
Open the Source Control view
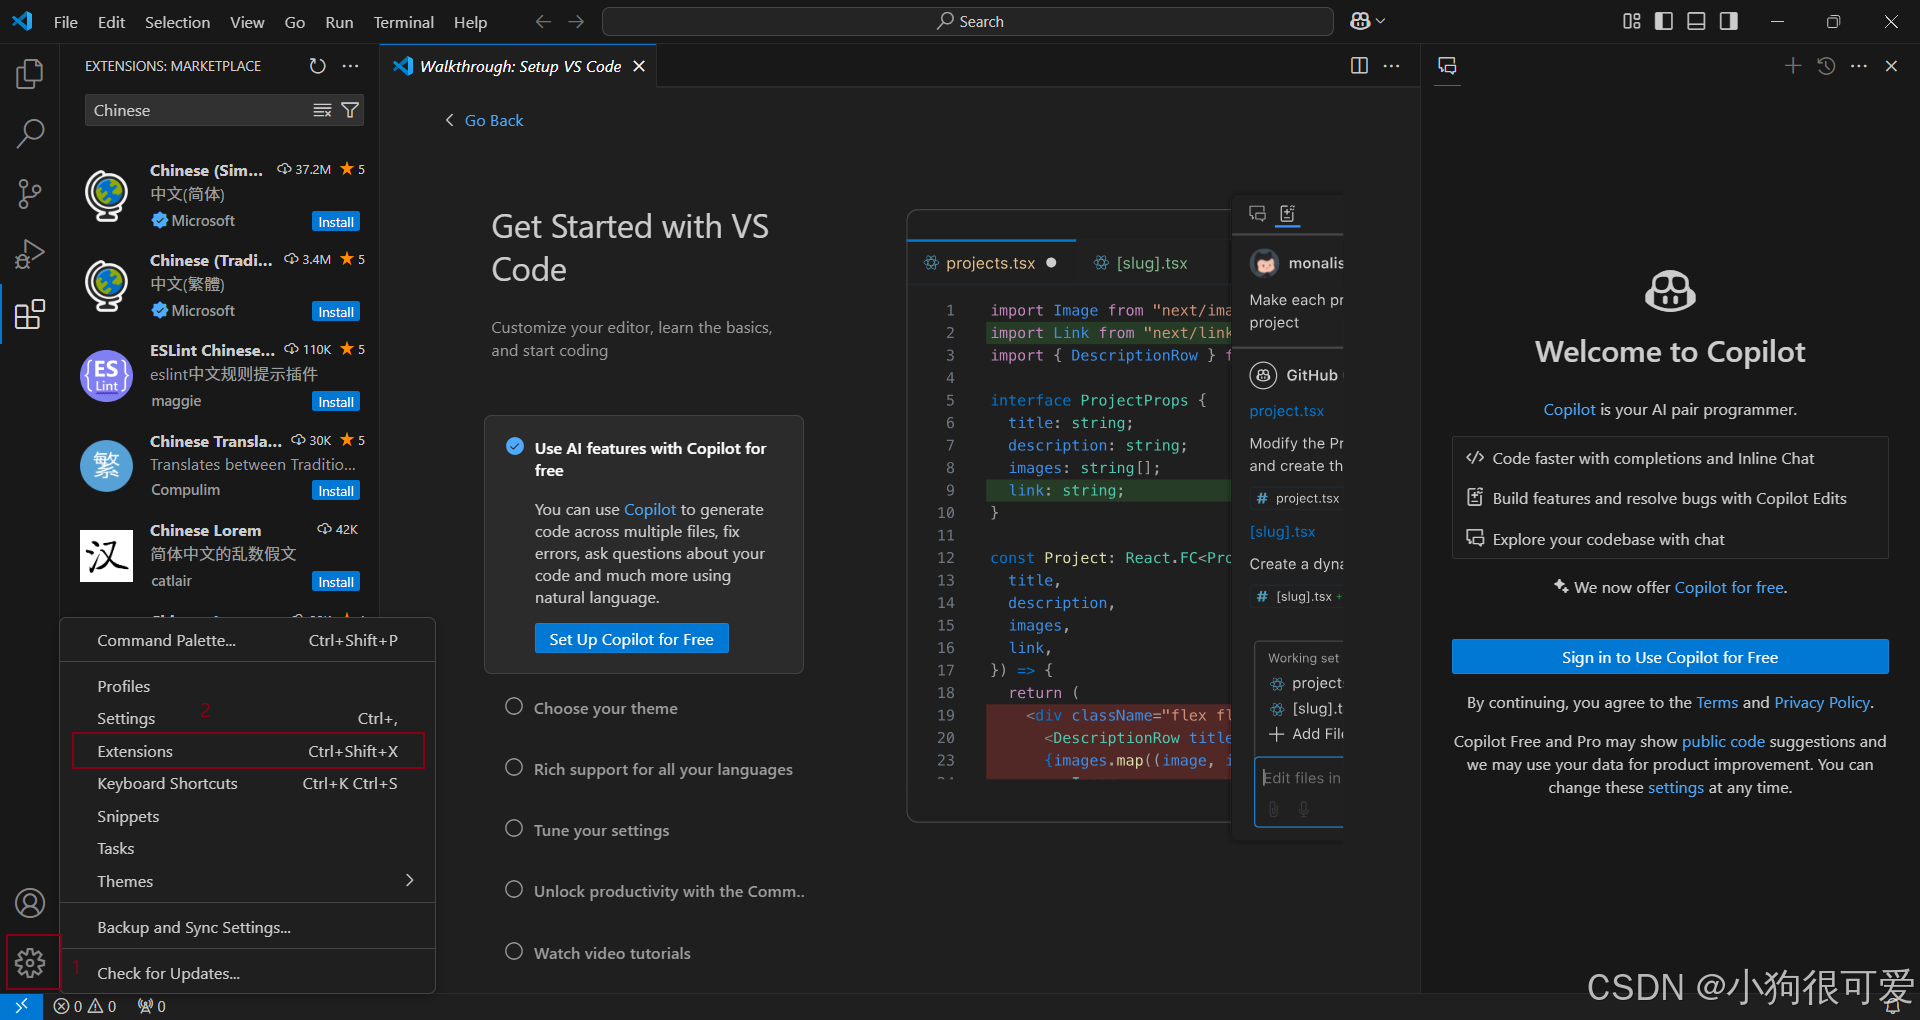coord(30,194)
